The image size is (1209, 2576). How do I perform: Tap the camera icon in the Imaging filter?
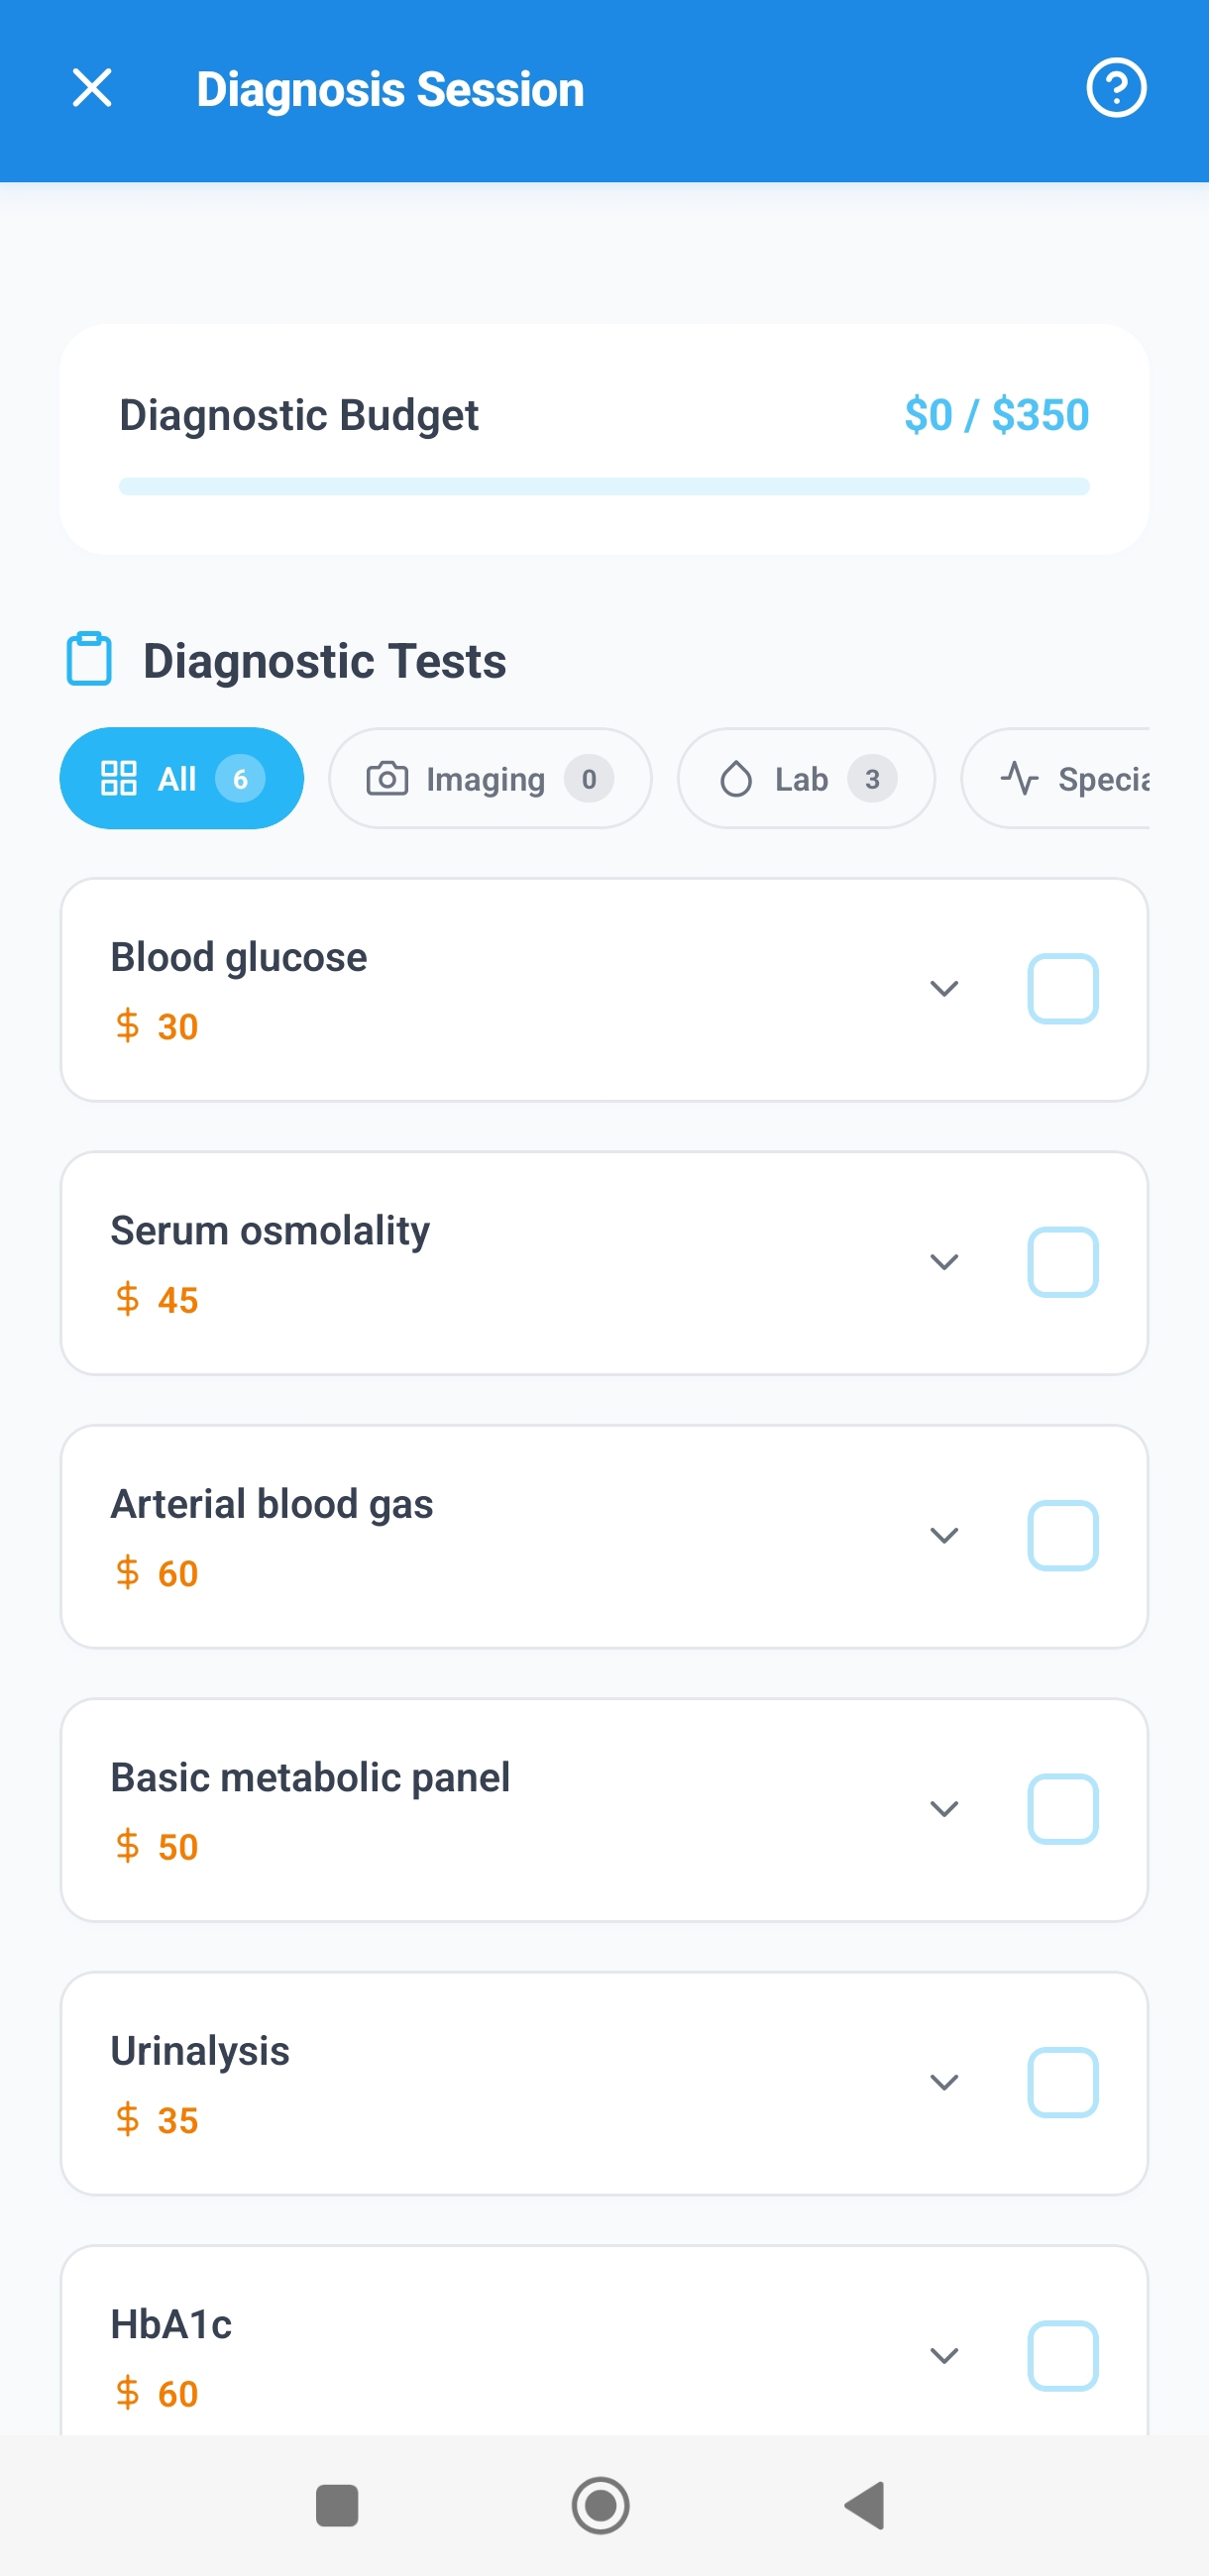click(387, 778)
